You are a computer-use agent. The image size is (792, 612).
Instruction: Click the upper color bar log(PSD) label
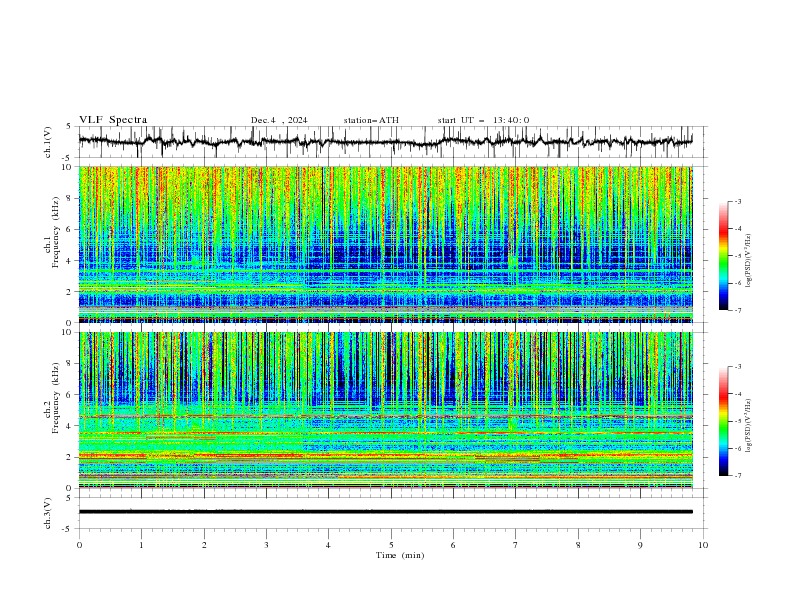pos(749,261)
